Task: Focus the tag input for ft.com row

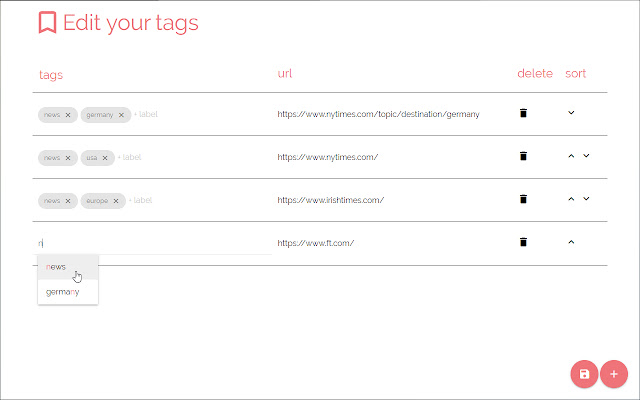Action: [x=150, y=243]
